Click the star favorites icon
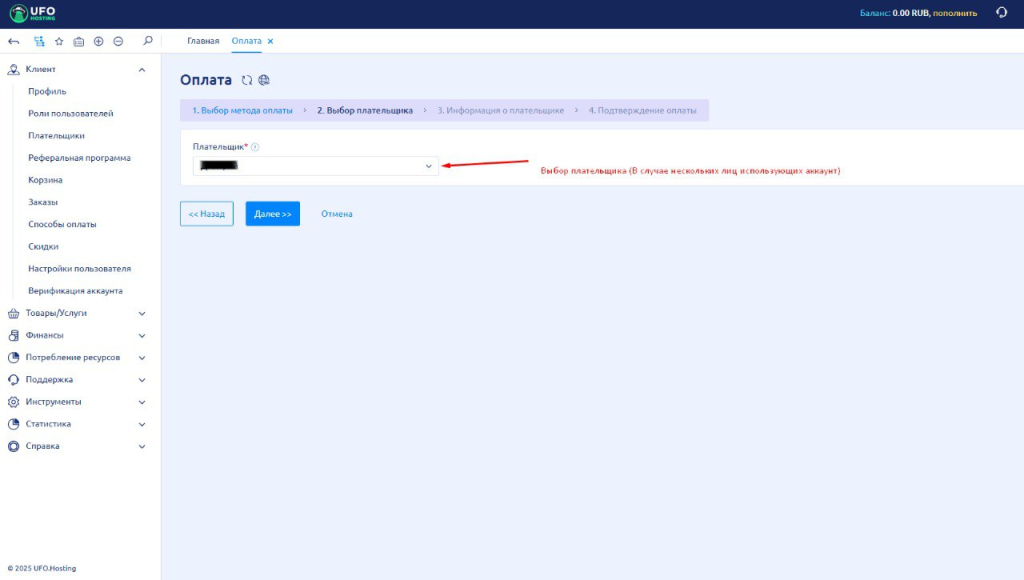Viewport: 1024px width, 580px height. pos(59,41)
